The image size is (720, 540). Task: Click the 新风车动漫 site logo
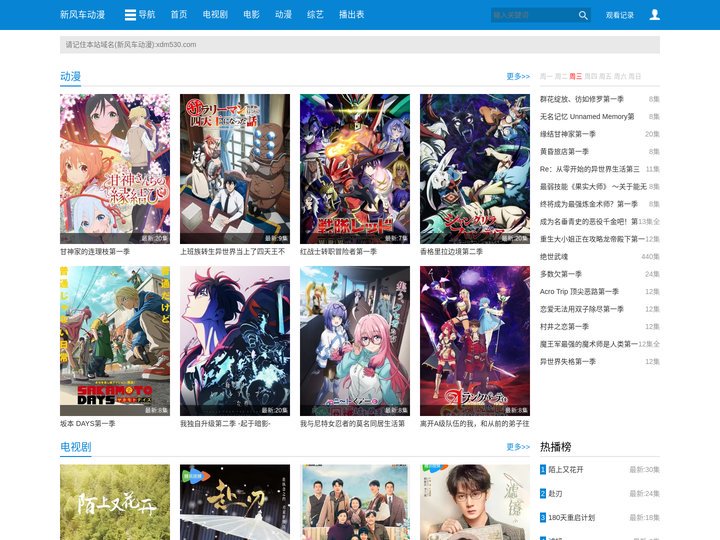(x=83, y=15)
